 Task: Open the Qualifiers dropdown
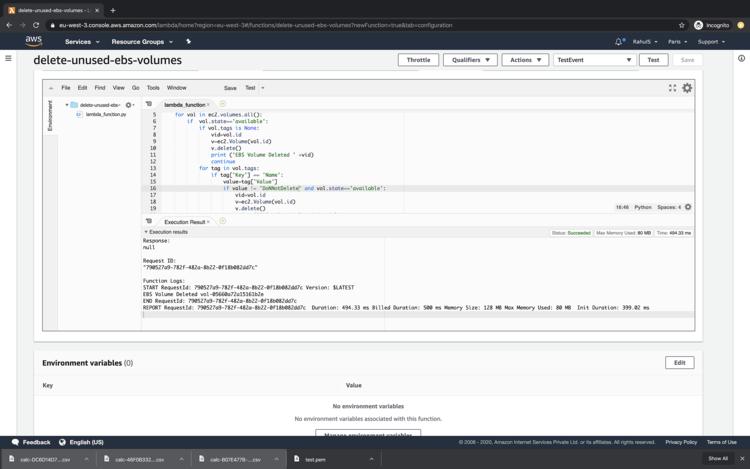(470, 60)
